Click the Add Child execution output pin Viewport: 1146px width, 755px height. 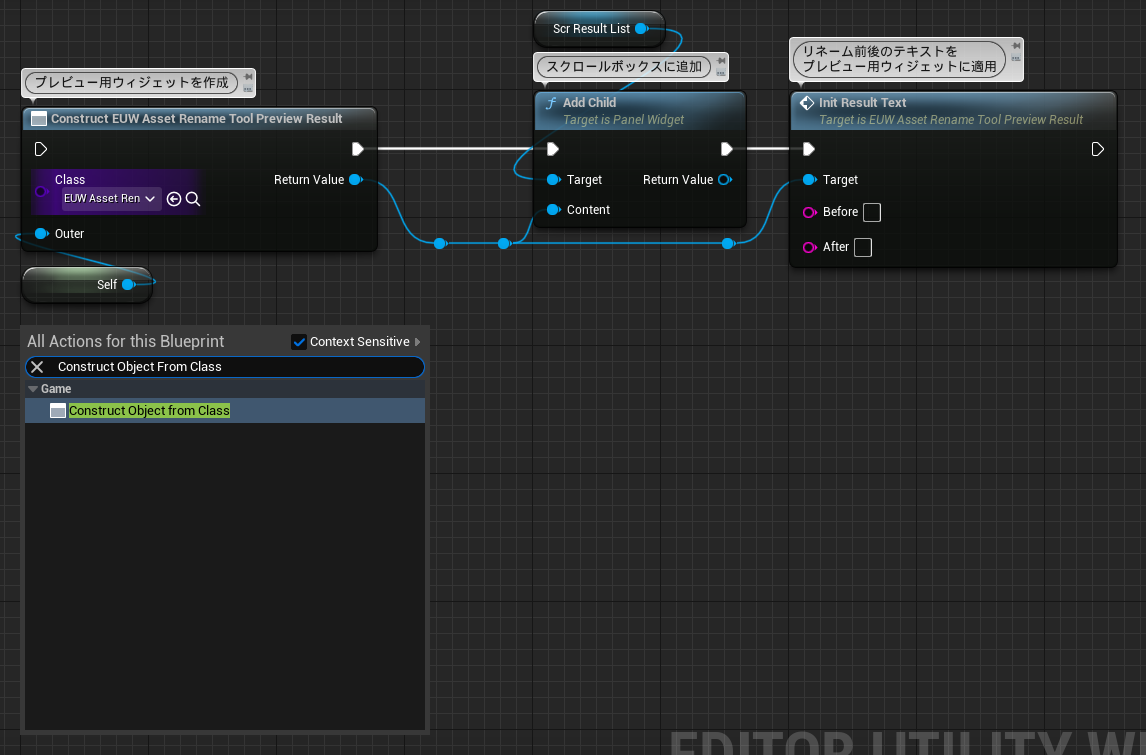[726, 149]
